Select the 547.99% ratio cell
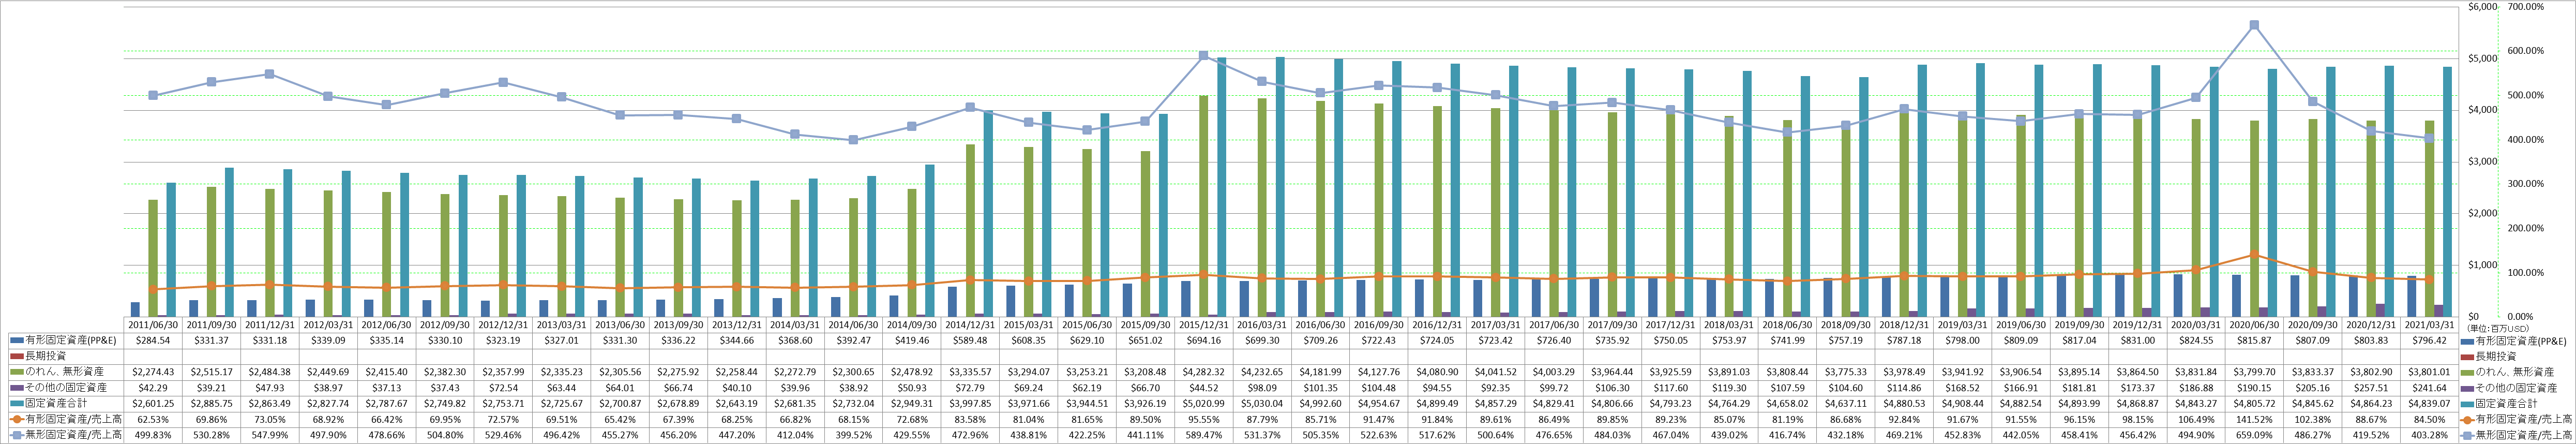The height and width of the screenshot is (444, 2576). click(x=270, y=435)
